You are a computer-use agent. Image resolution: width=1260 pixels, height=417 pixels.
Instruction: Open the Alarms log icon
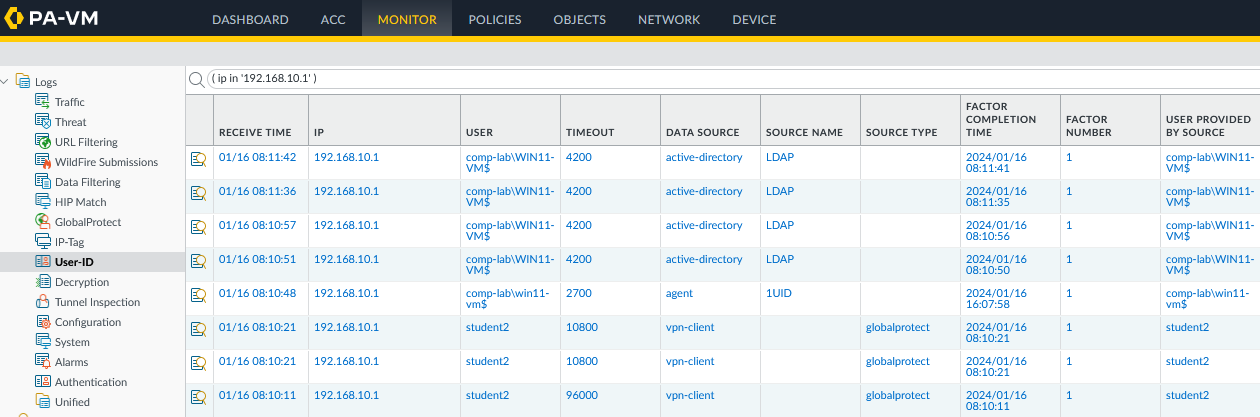point(43,361)
